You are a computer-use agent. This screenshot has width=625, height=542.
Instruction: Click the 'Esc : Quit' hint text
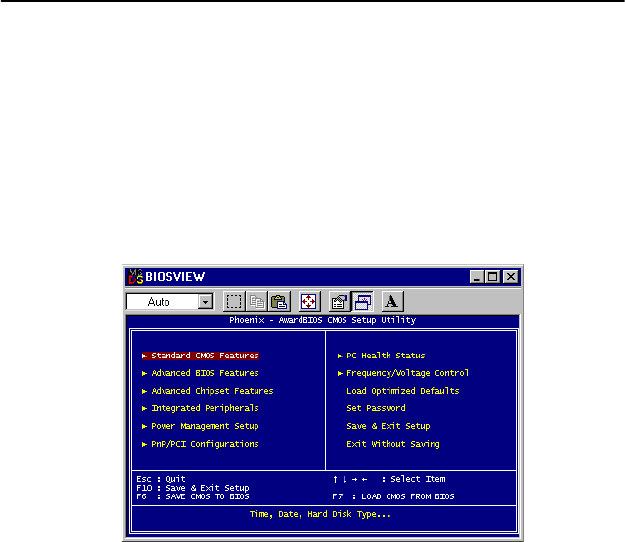(161, 479)
